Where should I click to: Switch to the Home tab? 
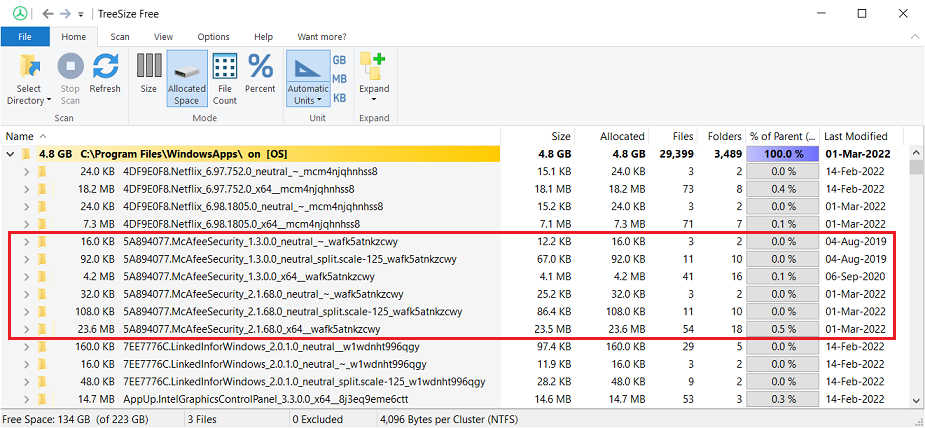(74, 37)
